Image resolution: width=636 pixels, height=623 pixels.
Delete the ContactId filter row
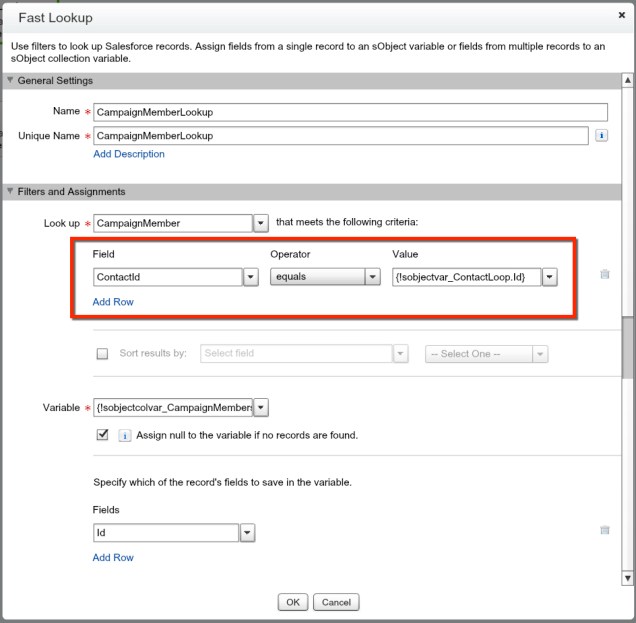point(604,275)
